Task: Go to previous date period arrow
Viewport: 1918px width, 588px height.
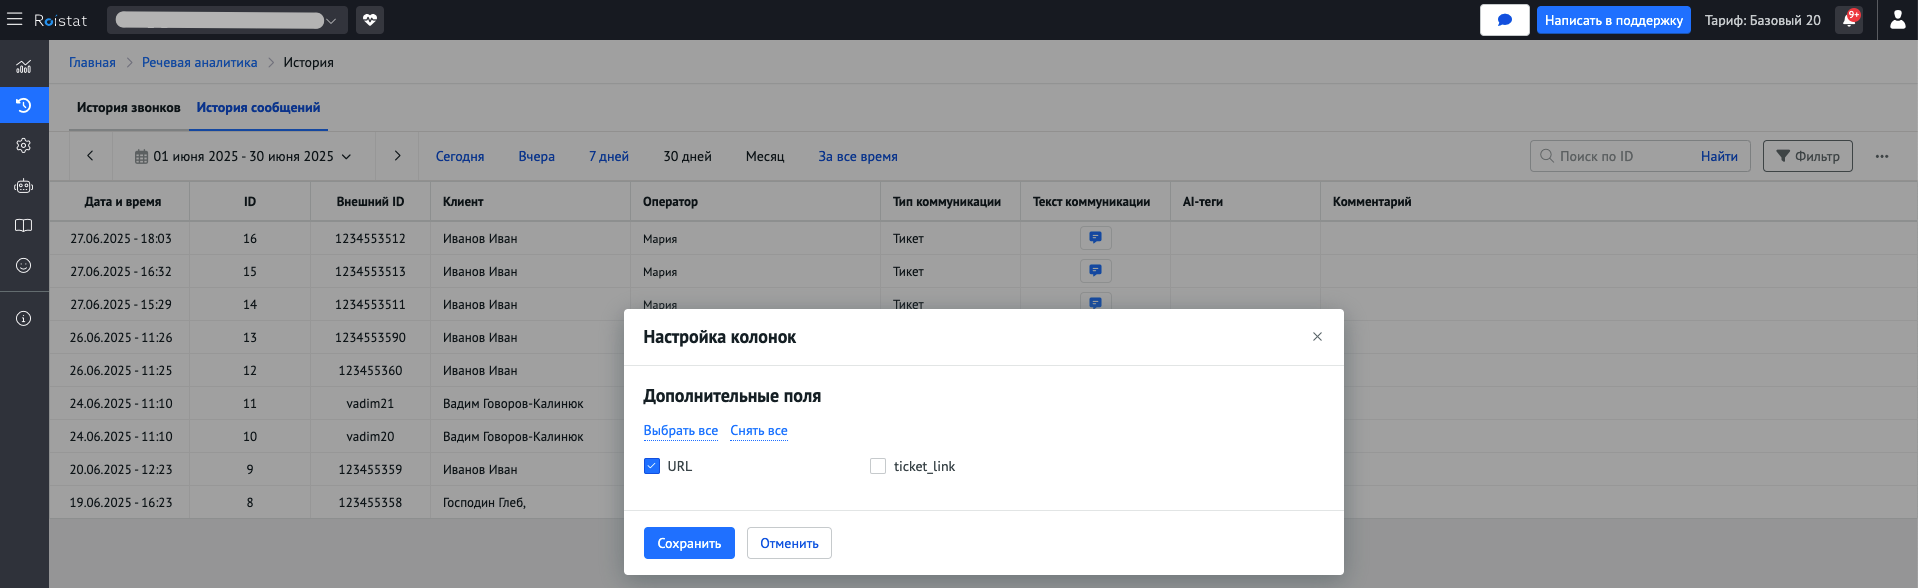Action: [90, 156]
